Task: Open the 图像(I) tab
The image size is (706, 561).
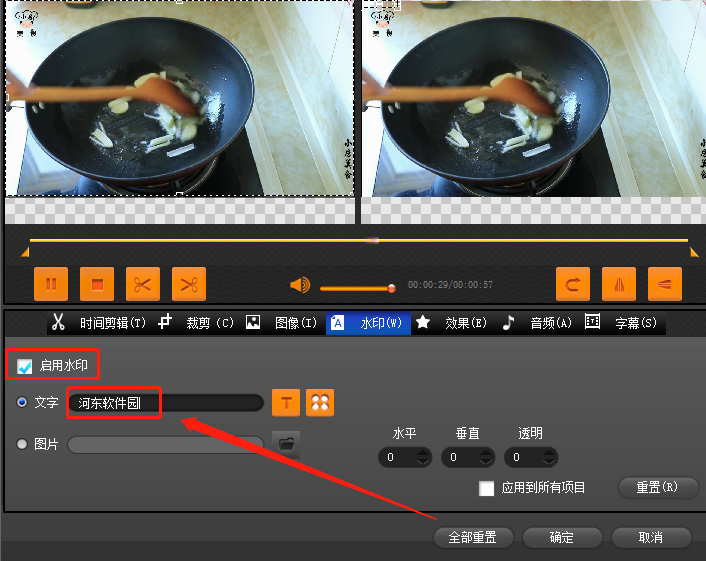Action: pos(281,322)
